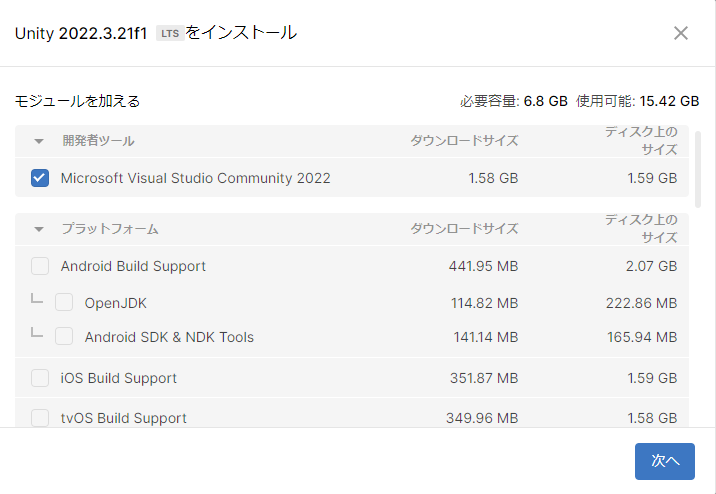This screenshot has width=716, height=494.
Task: Click Android SDK & NDK Tools label
Action: point(169,337)
